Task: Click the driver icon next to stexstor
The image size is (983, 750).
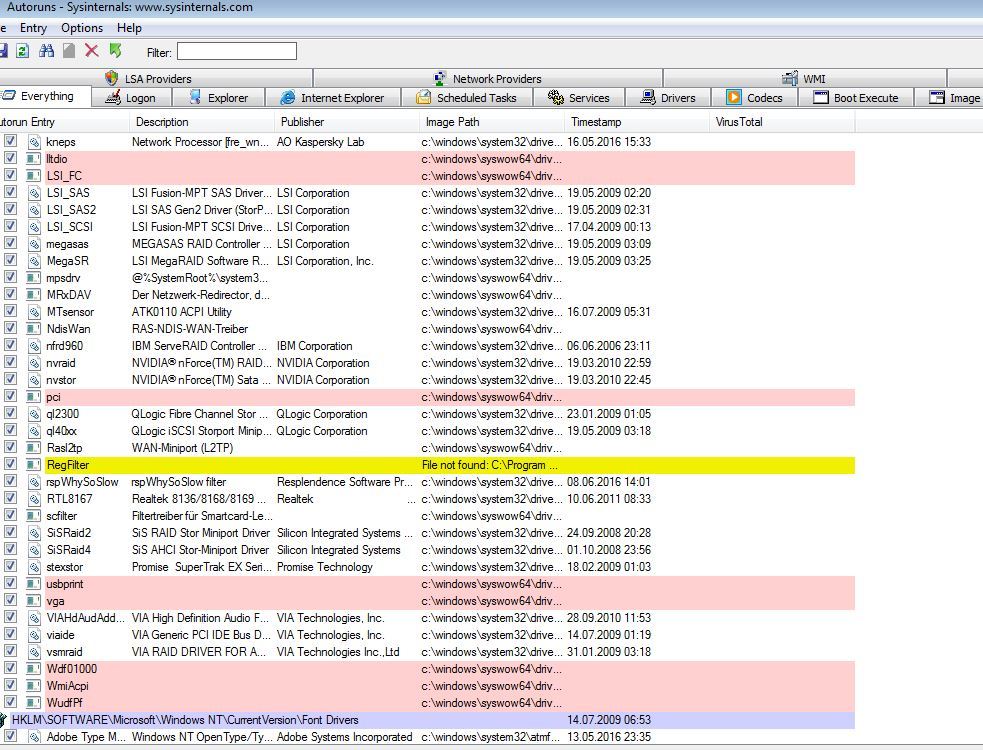Action: pyautogui.click(x=34, y=567)
